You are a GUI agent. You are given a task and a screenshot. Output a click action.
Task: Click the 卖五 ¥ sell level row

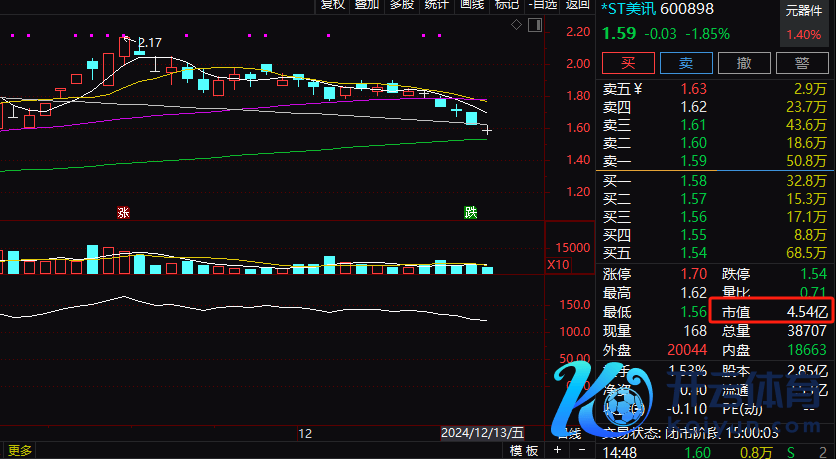point(716,89)
